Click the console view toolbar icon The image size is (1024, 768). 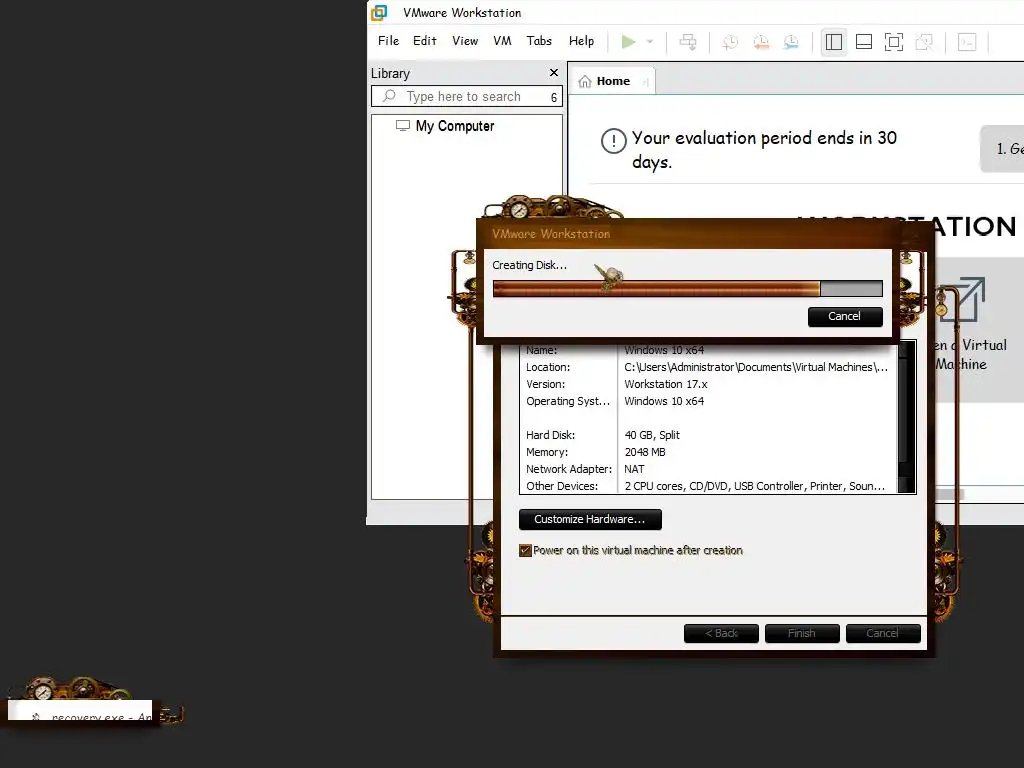[967, 42]
